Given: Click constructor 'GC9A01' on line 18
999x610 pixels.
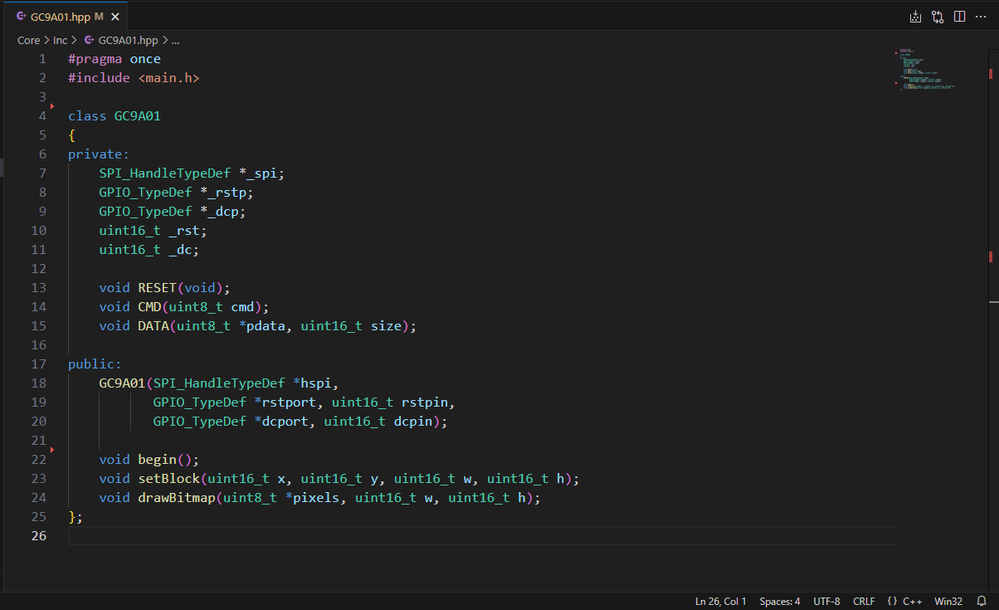Looking at the screenshot, I should 122,383.
